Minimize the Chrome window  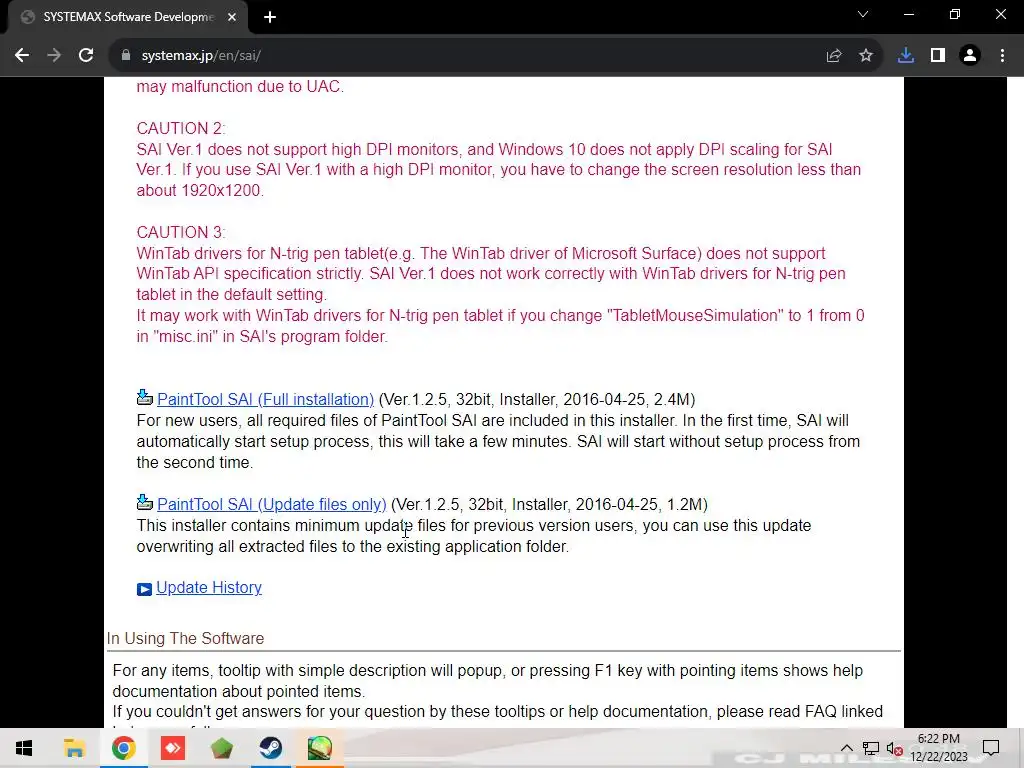pos(908,14)
